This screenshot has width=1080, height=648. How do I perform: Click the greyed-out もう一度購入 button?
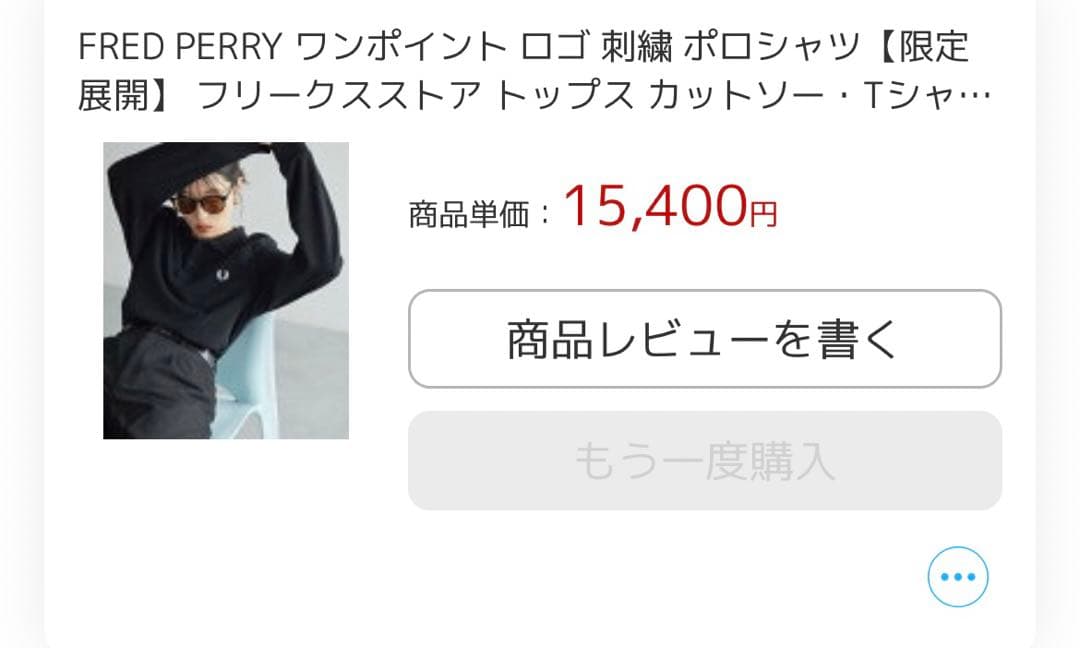coord(705,461)
